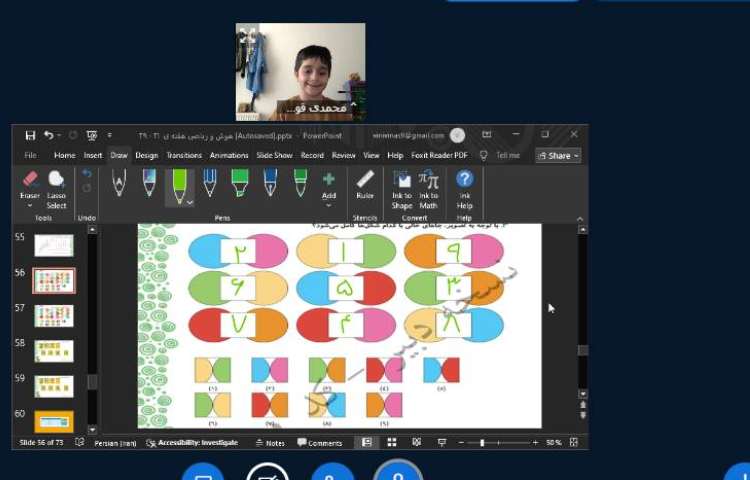
Task: Open the Foxit Reader PDF tab
Action: [440, 155]
